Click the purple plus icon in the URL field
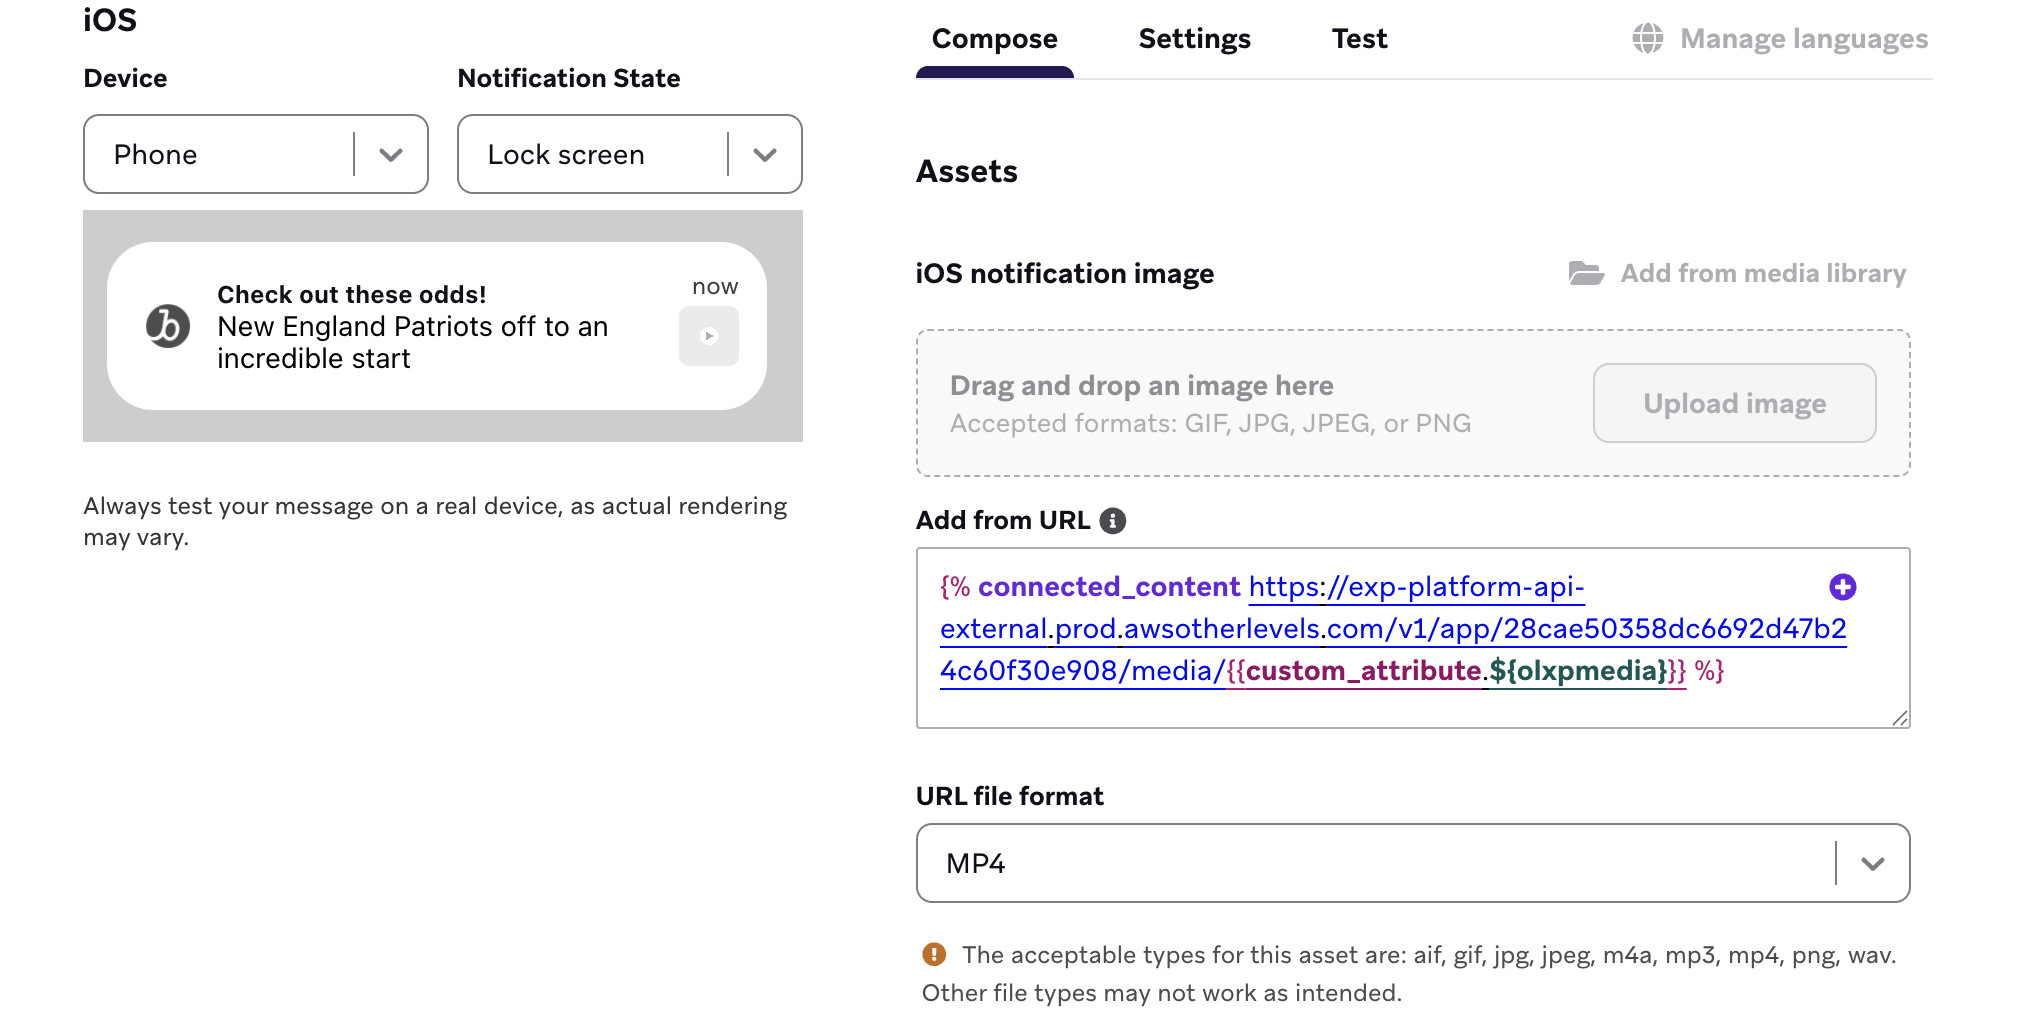2018x1024 pixels. pyautogui.click(x=1843, y=589)
